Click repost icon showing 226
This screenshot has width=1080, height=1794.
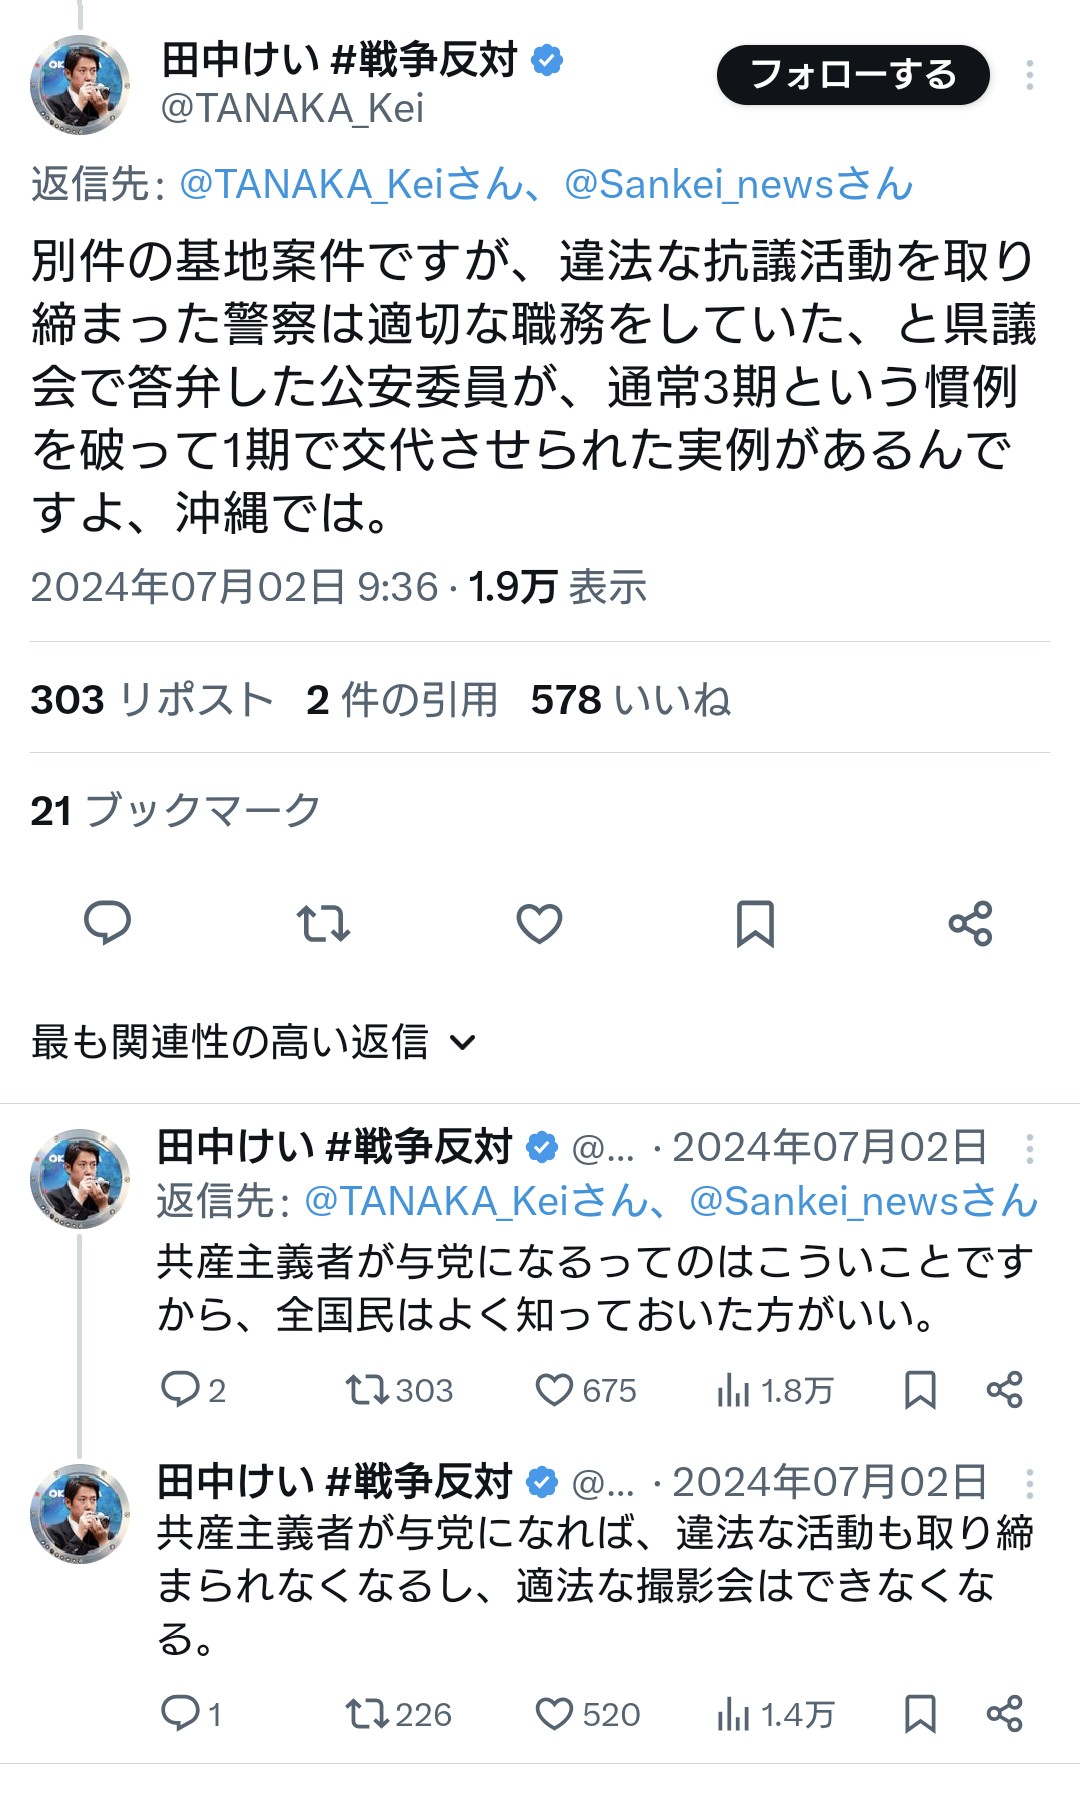pyautogui.click(x=398, y=1714)
